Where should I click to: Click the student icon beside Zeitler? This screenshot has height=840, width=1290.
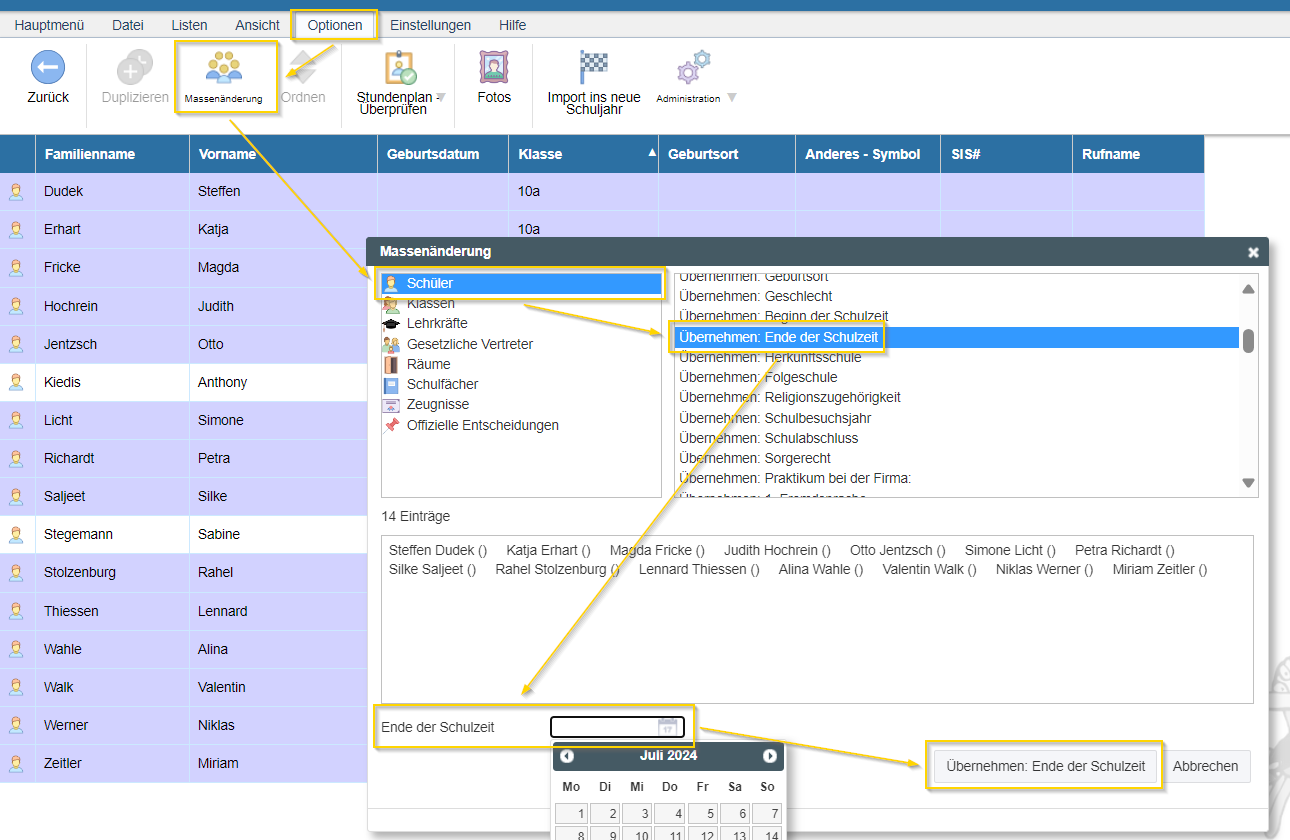click(x=16, y=763)
